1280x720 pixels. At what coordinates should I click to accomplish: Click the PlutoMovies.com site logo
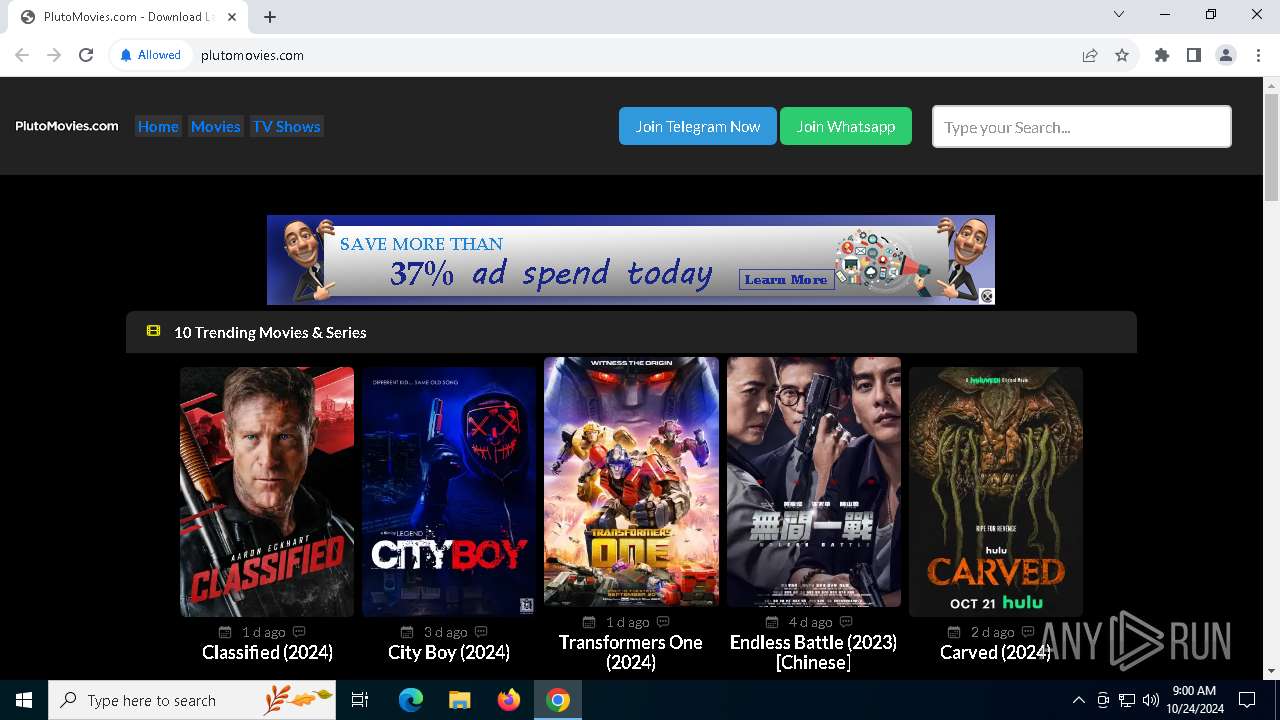67,126
